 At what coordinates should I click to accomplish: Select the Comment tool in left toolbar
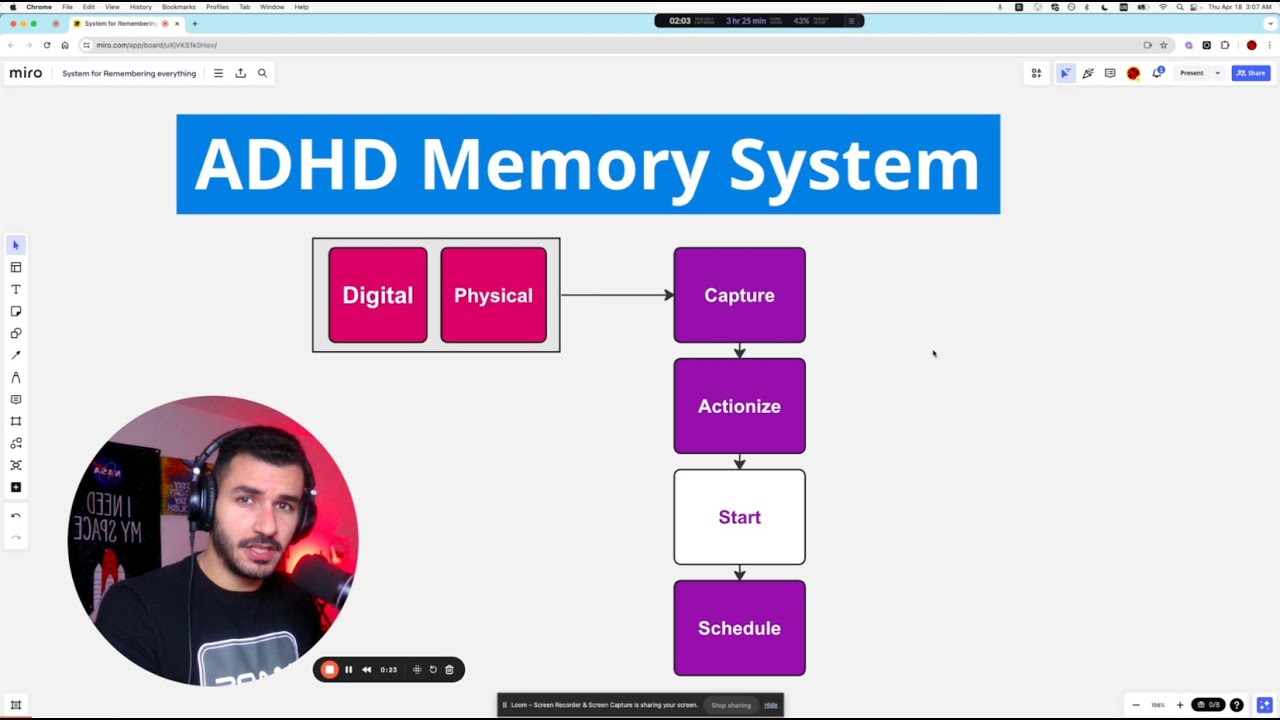tap(16, 399)
